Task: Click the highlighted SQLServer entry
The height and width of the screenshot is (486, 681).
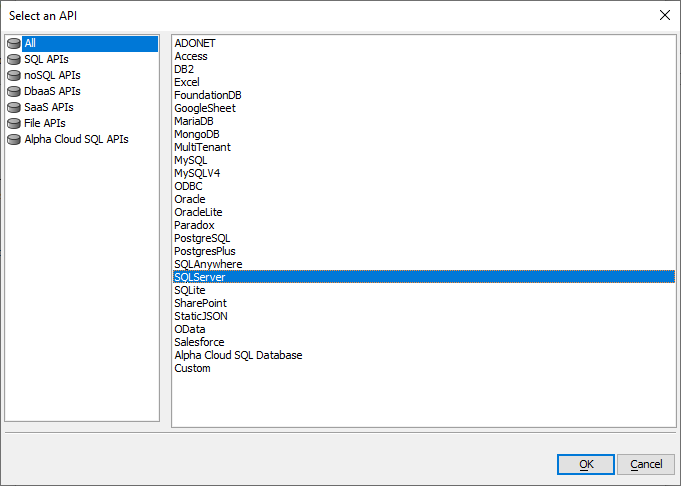Action: (x=424, y=277)
